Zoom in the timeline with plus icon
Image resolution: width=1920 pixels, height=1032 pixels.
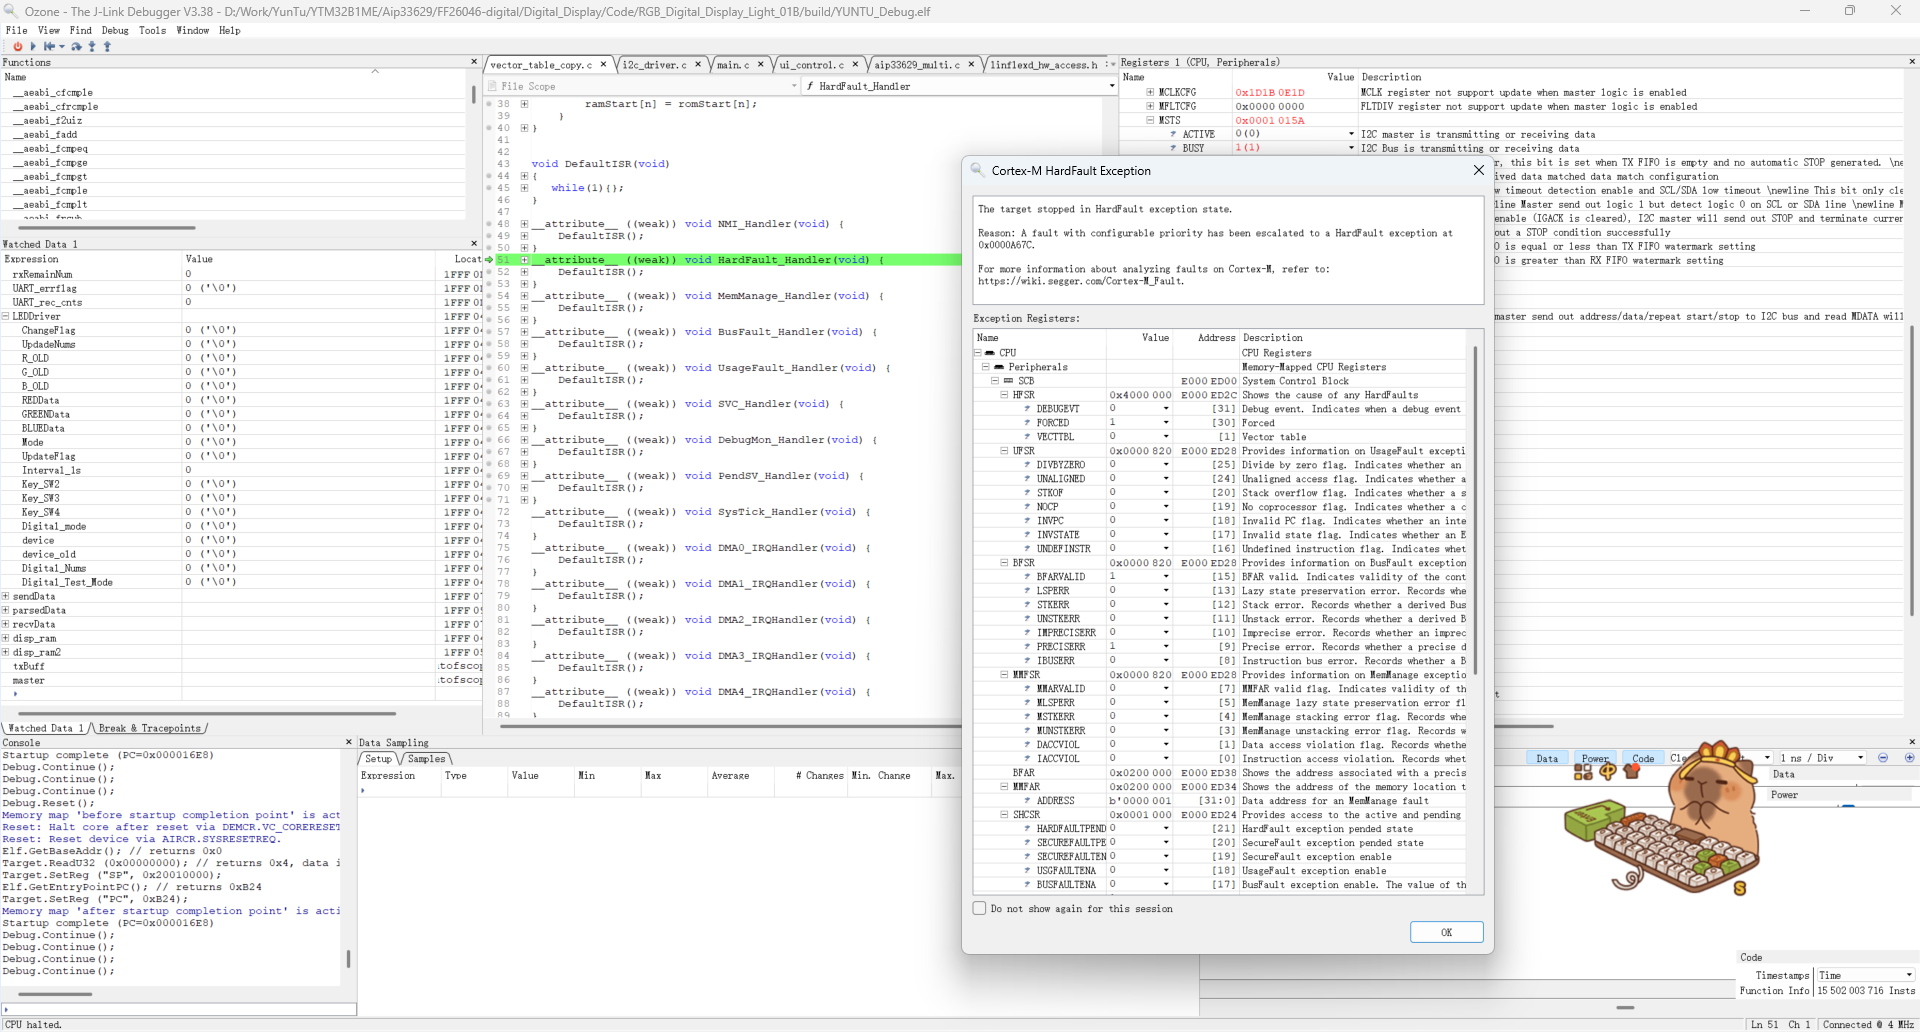pyautogui.click(x=1909, y=758)
